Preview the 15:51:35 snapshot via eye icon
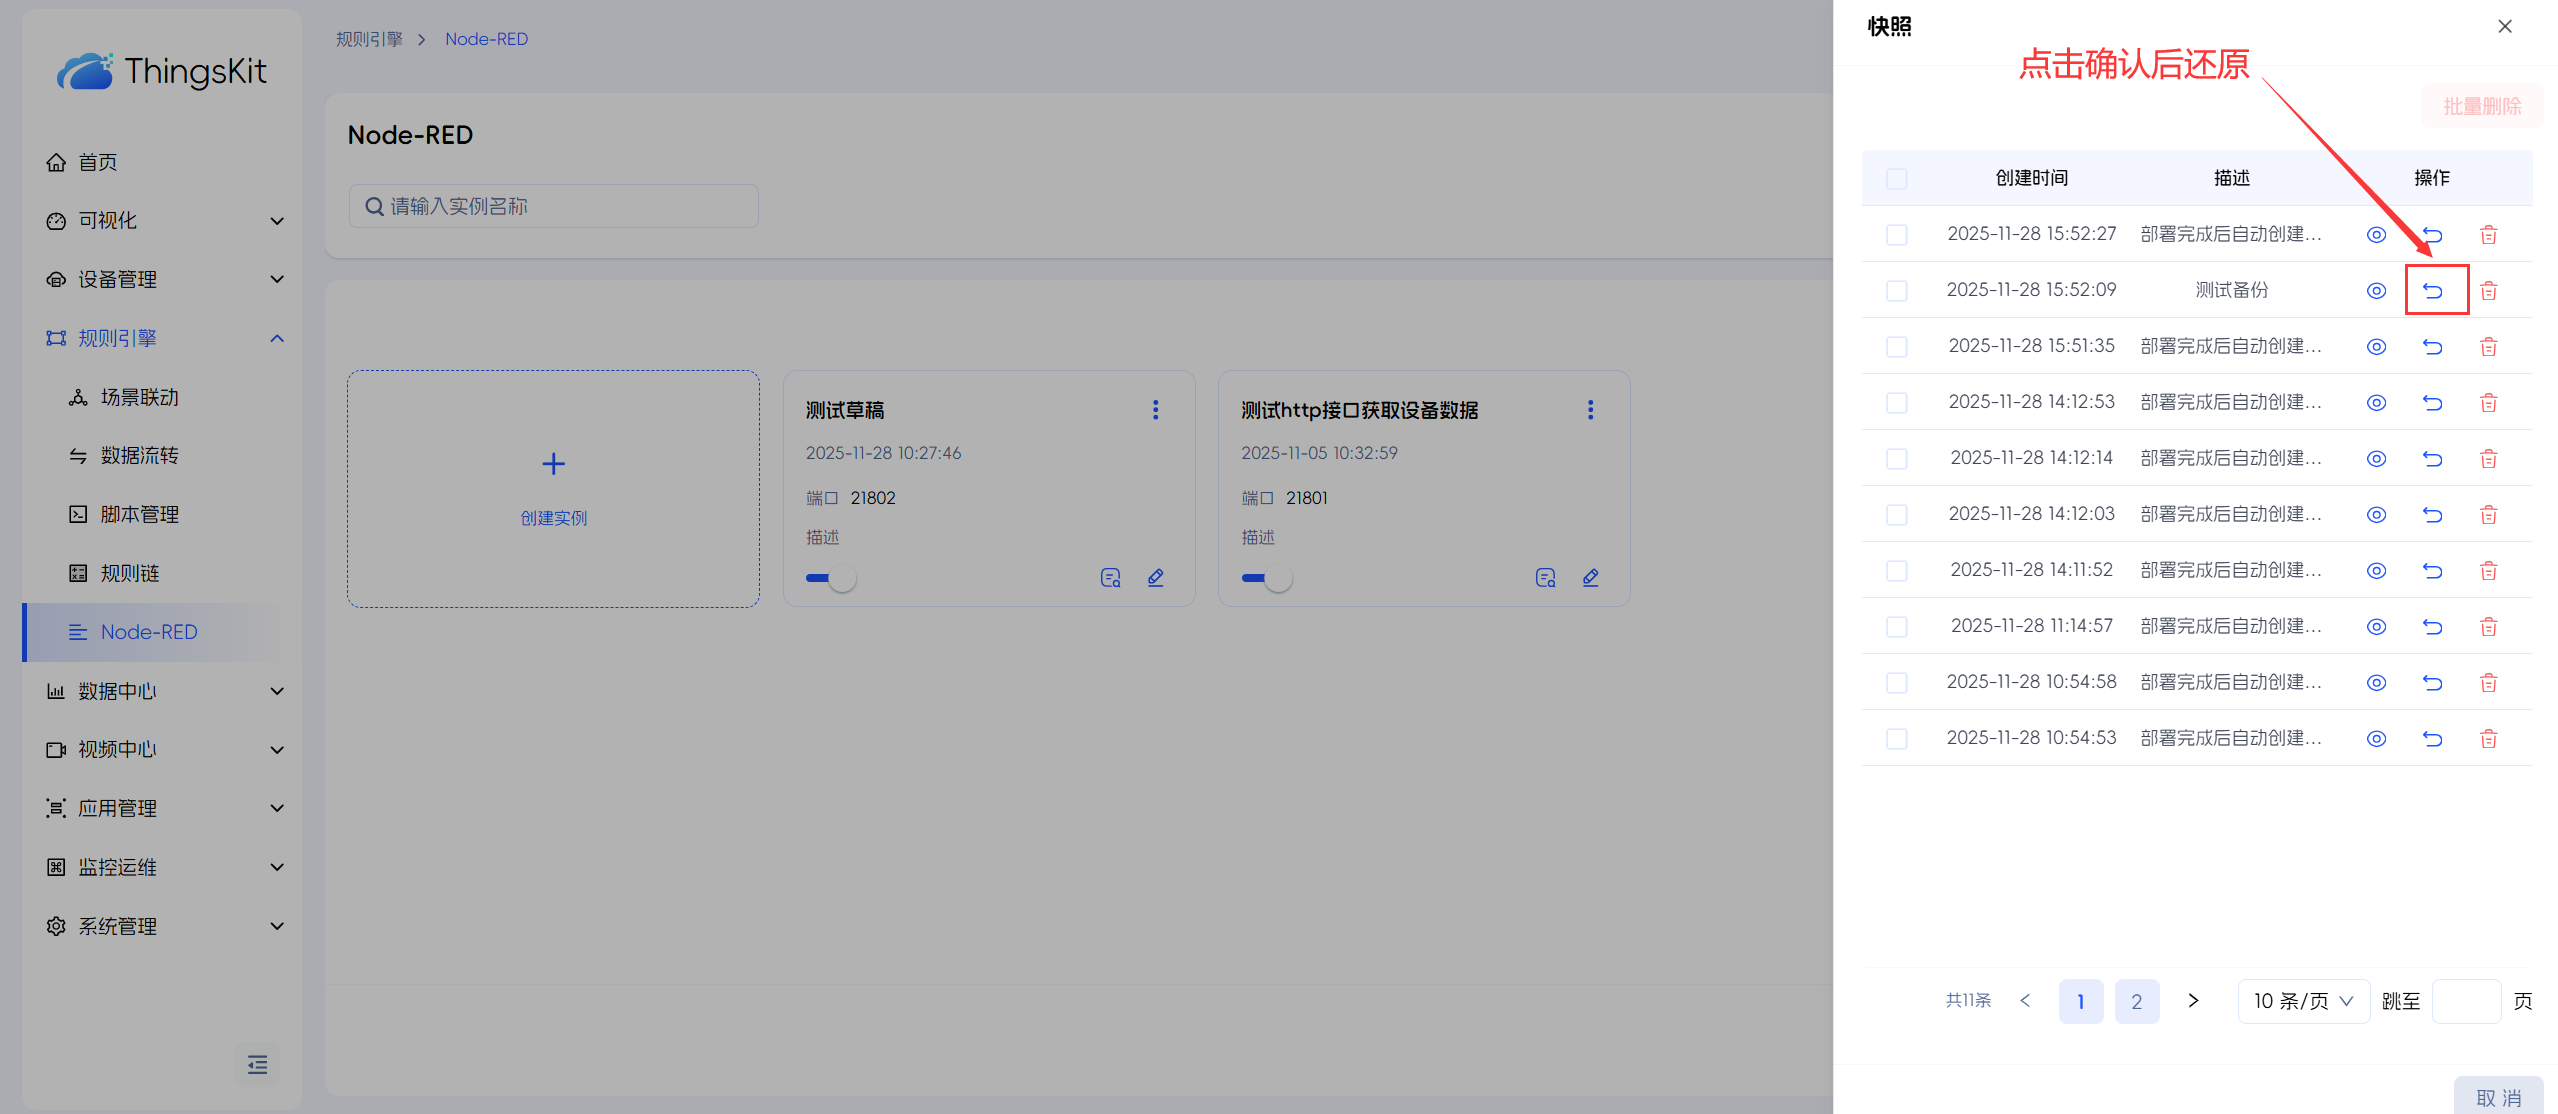 coord(2376,347)
